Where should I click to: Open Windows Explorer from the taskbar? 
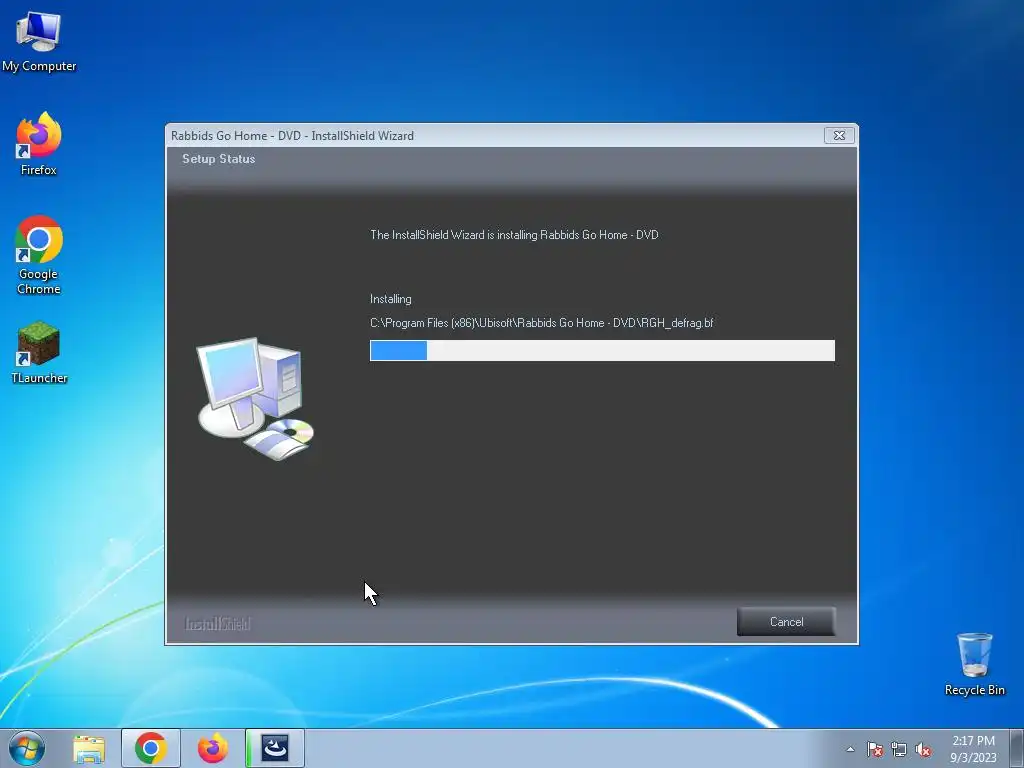pos(89,748)
